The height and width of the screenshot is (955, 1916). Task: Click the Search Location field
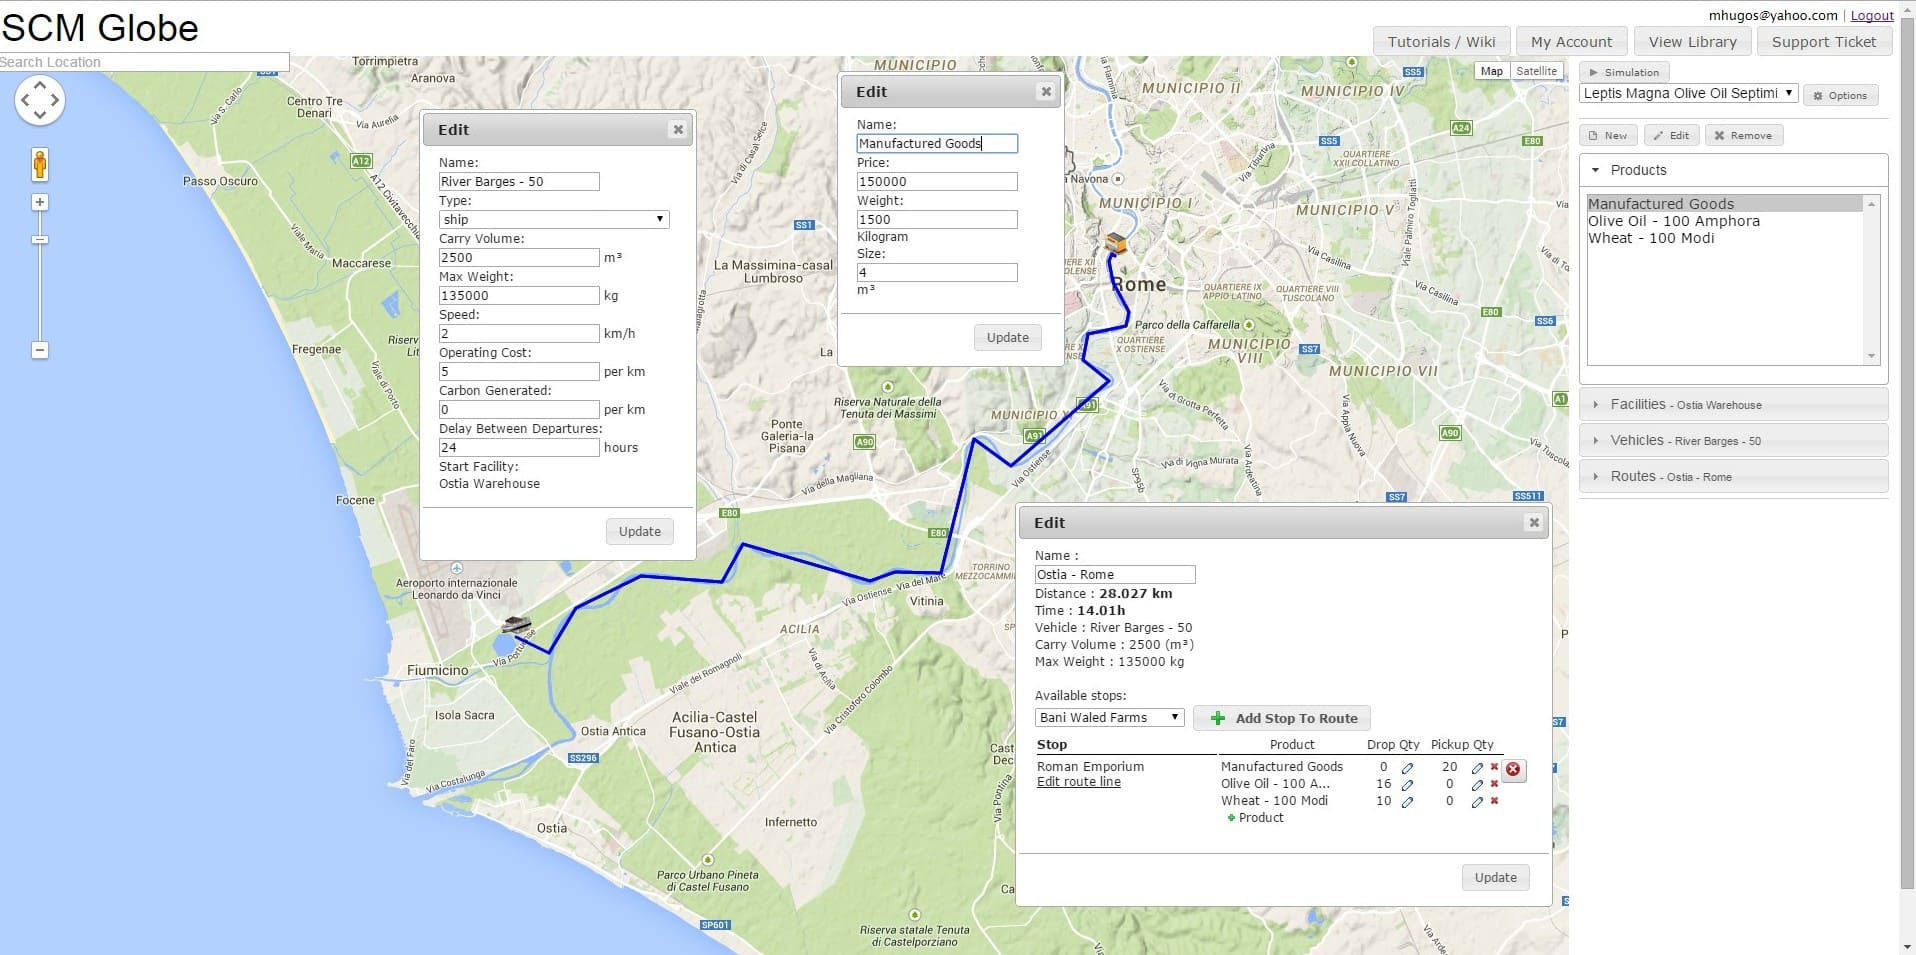(144, 62)
